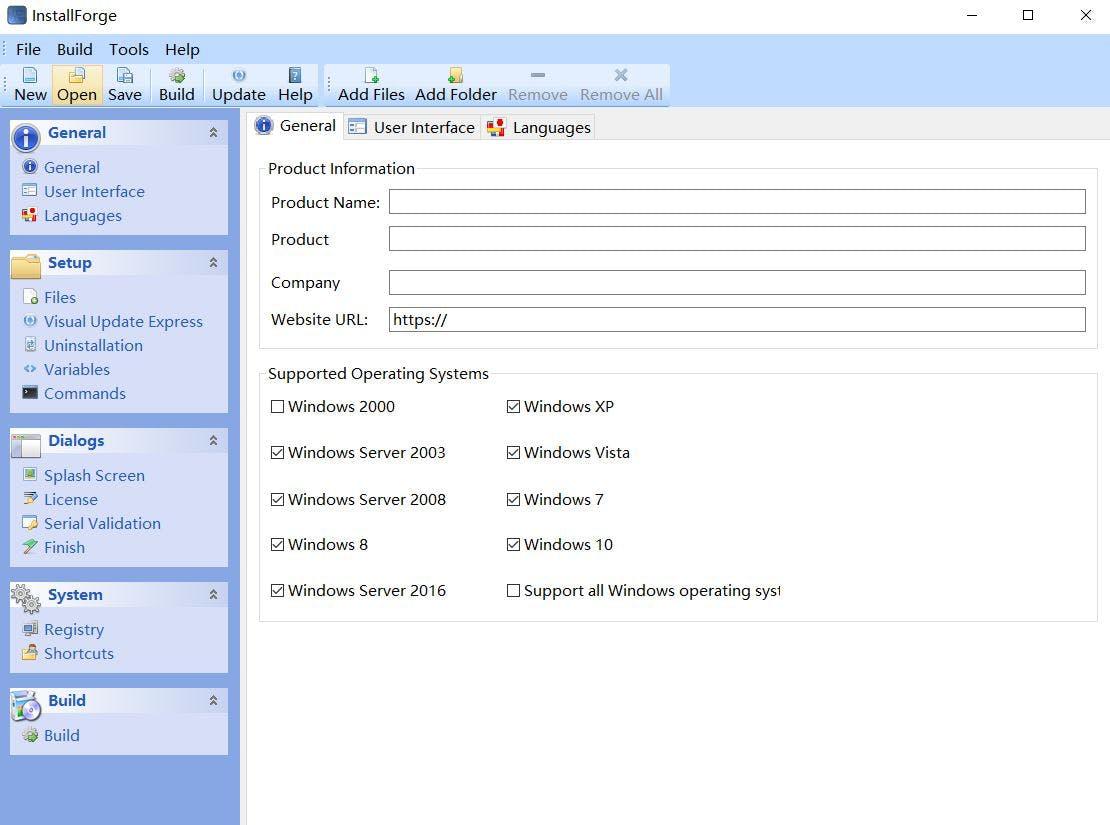Open Visual Update Express settings
This screenshot has height=825, width=1110.
click(x=122, y=322)
